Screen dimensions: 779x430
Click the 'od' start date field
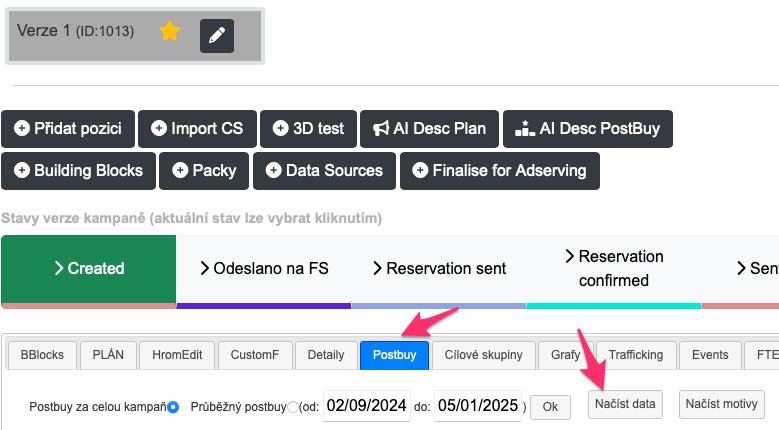pos(366,406)
